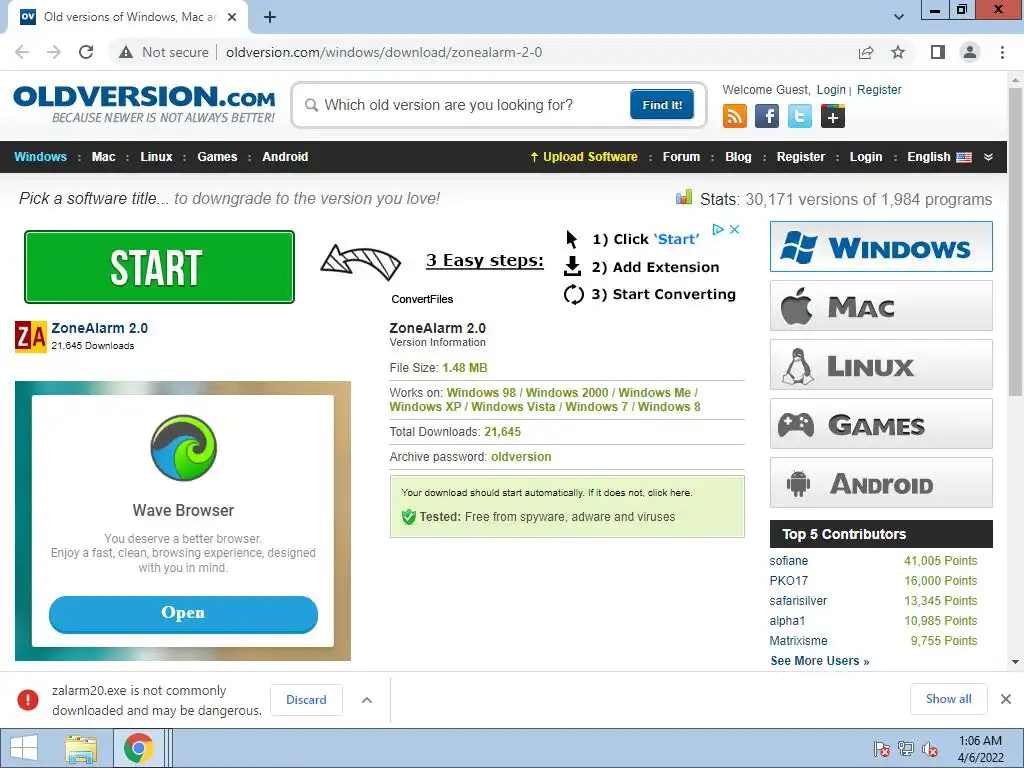Click the OldVersion.com logo
Viewport: 1024px width, 768px height.
tap(144, 104)
